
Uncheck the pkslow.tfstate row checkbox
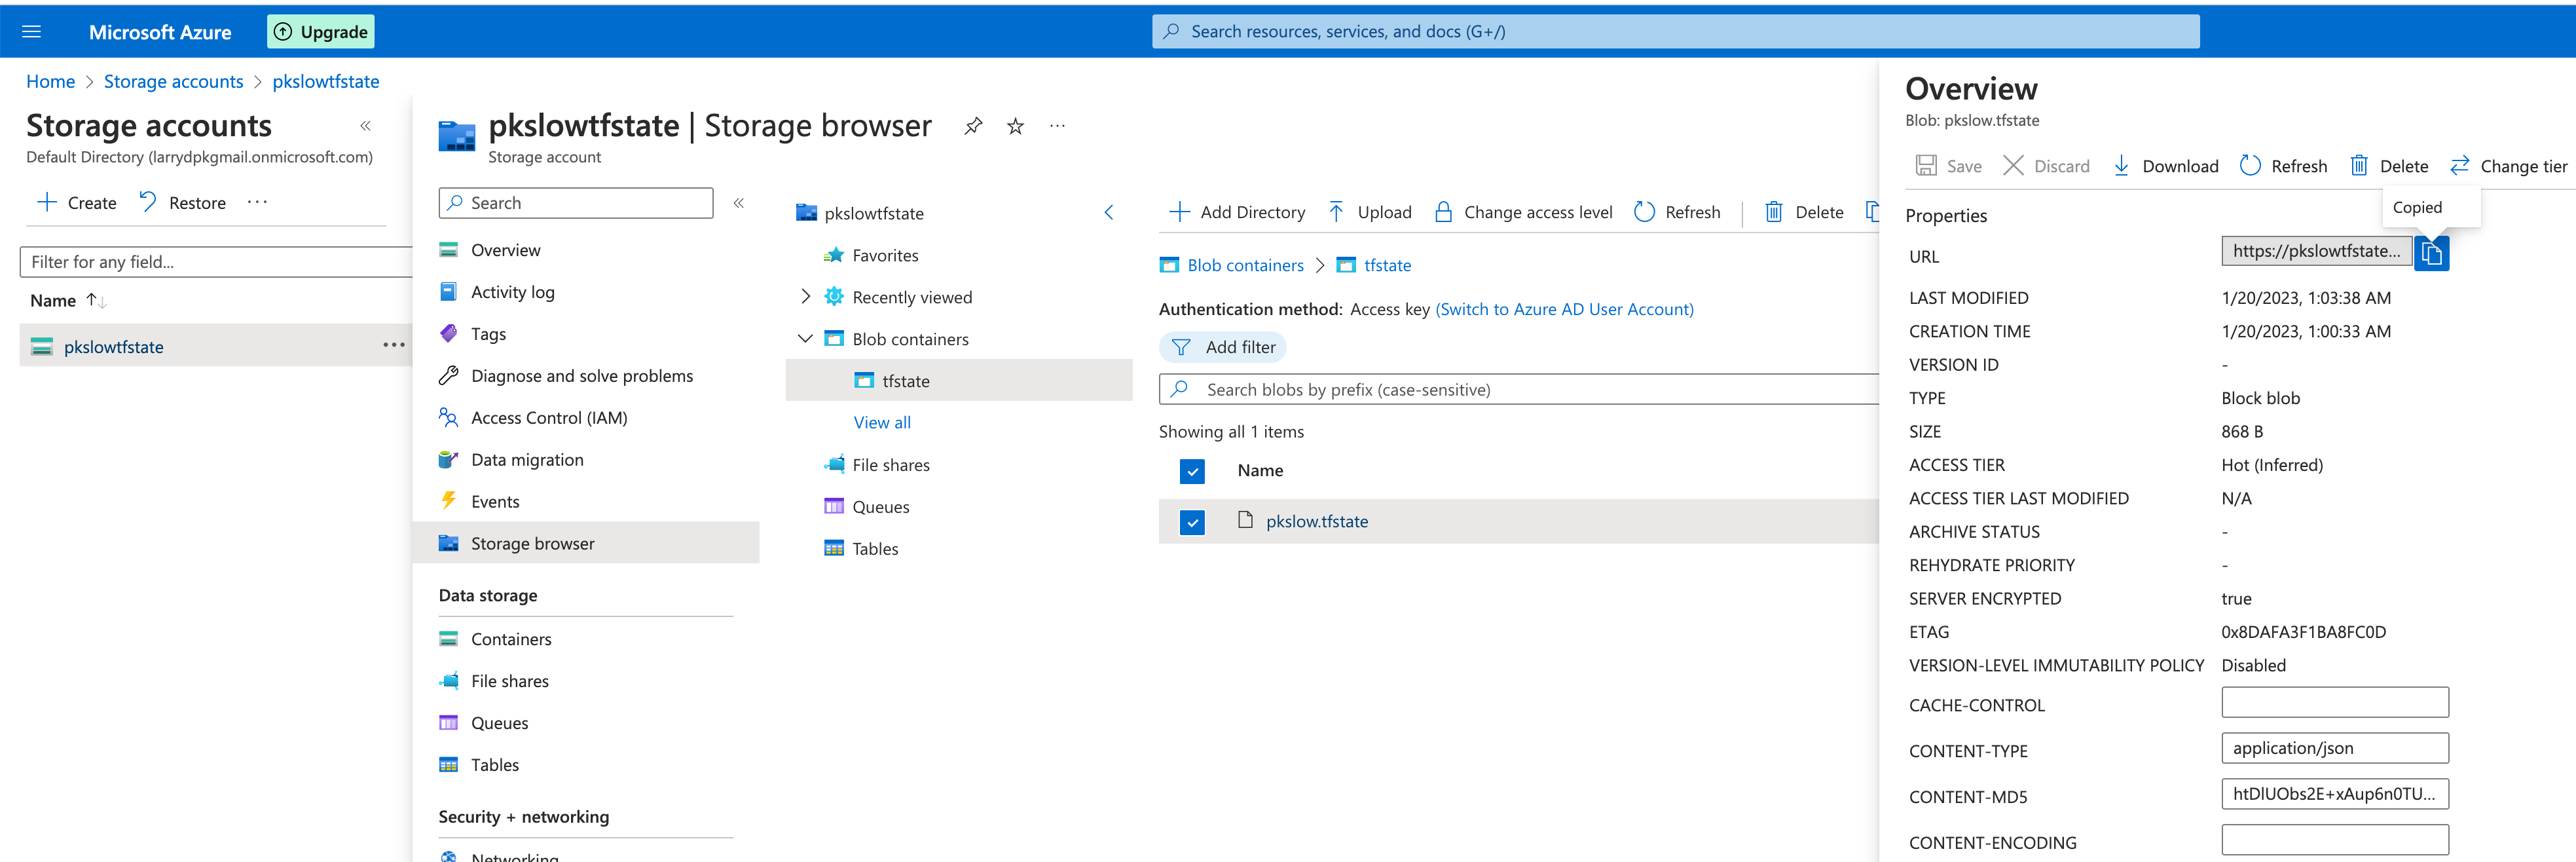coord(1192,522)
